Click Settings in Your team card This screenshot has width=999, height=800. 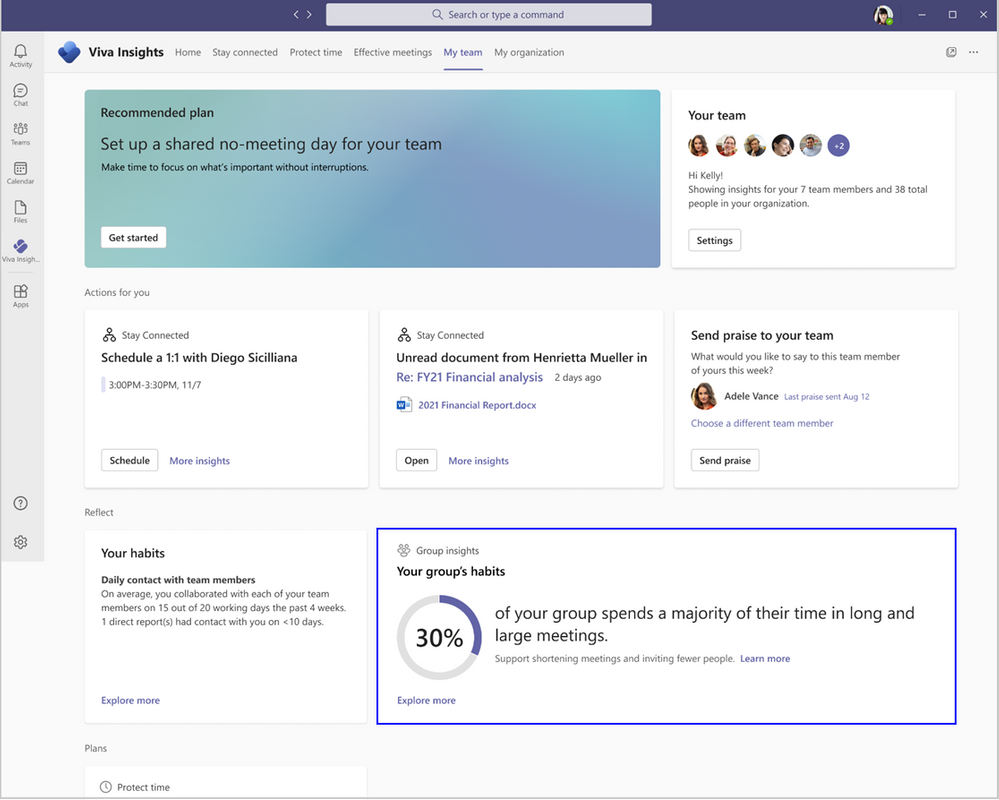point(714,240)
